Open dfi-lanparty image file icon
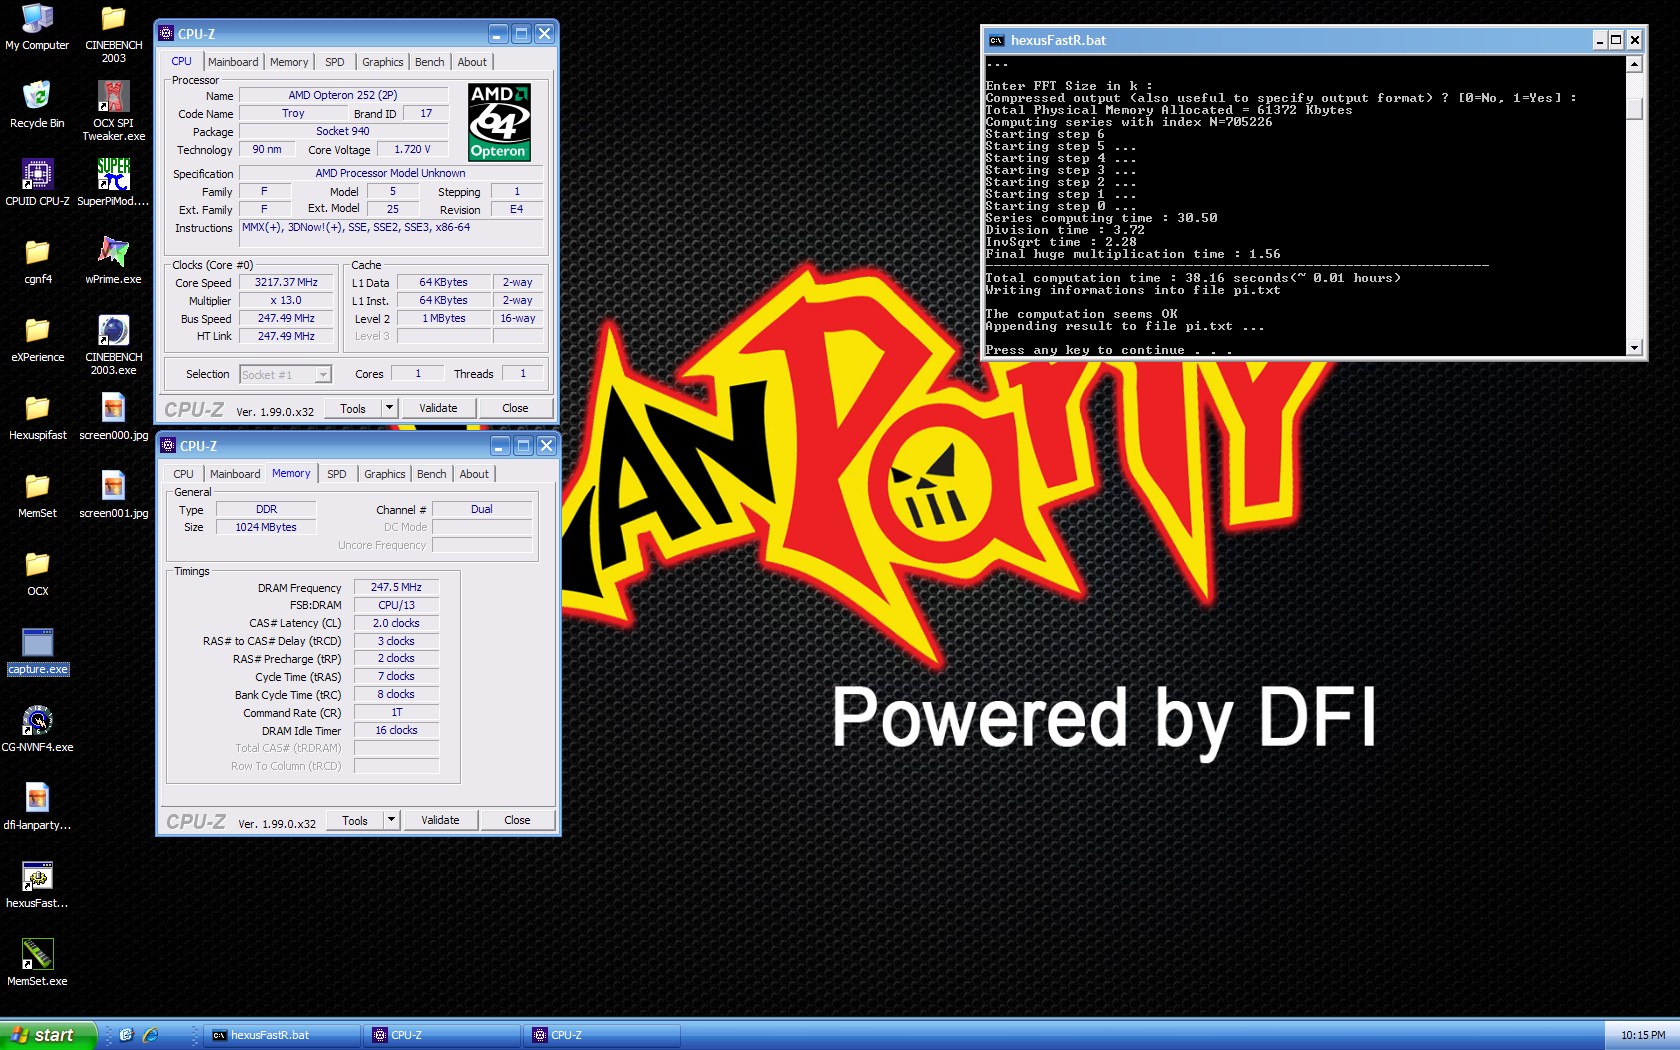 pyautogui.click(x=37, y=807)
